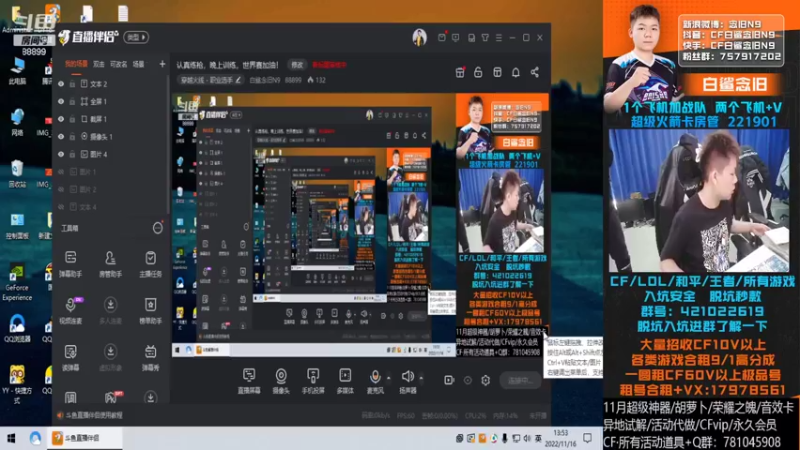
Task: Click the 麦克风 microphone icon
Action: 375,378
